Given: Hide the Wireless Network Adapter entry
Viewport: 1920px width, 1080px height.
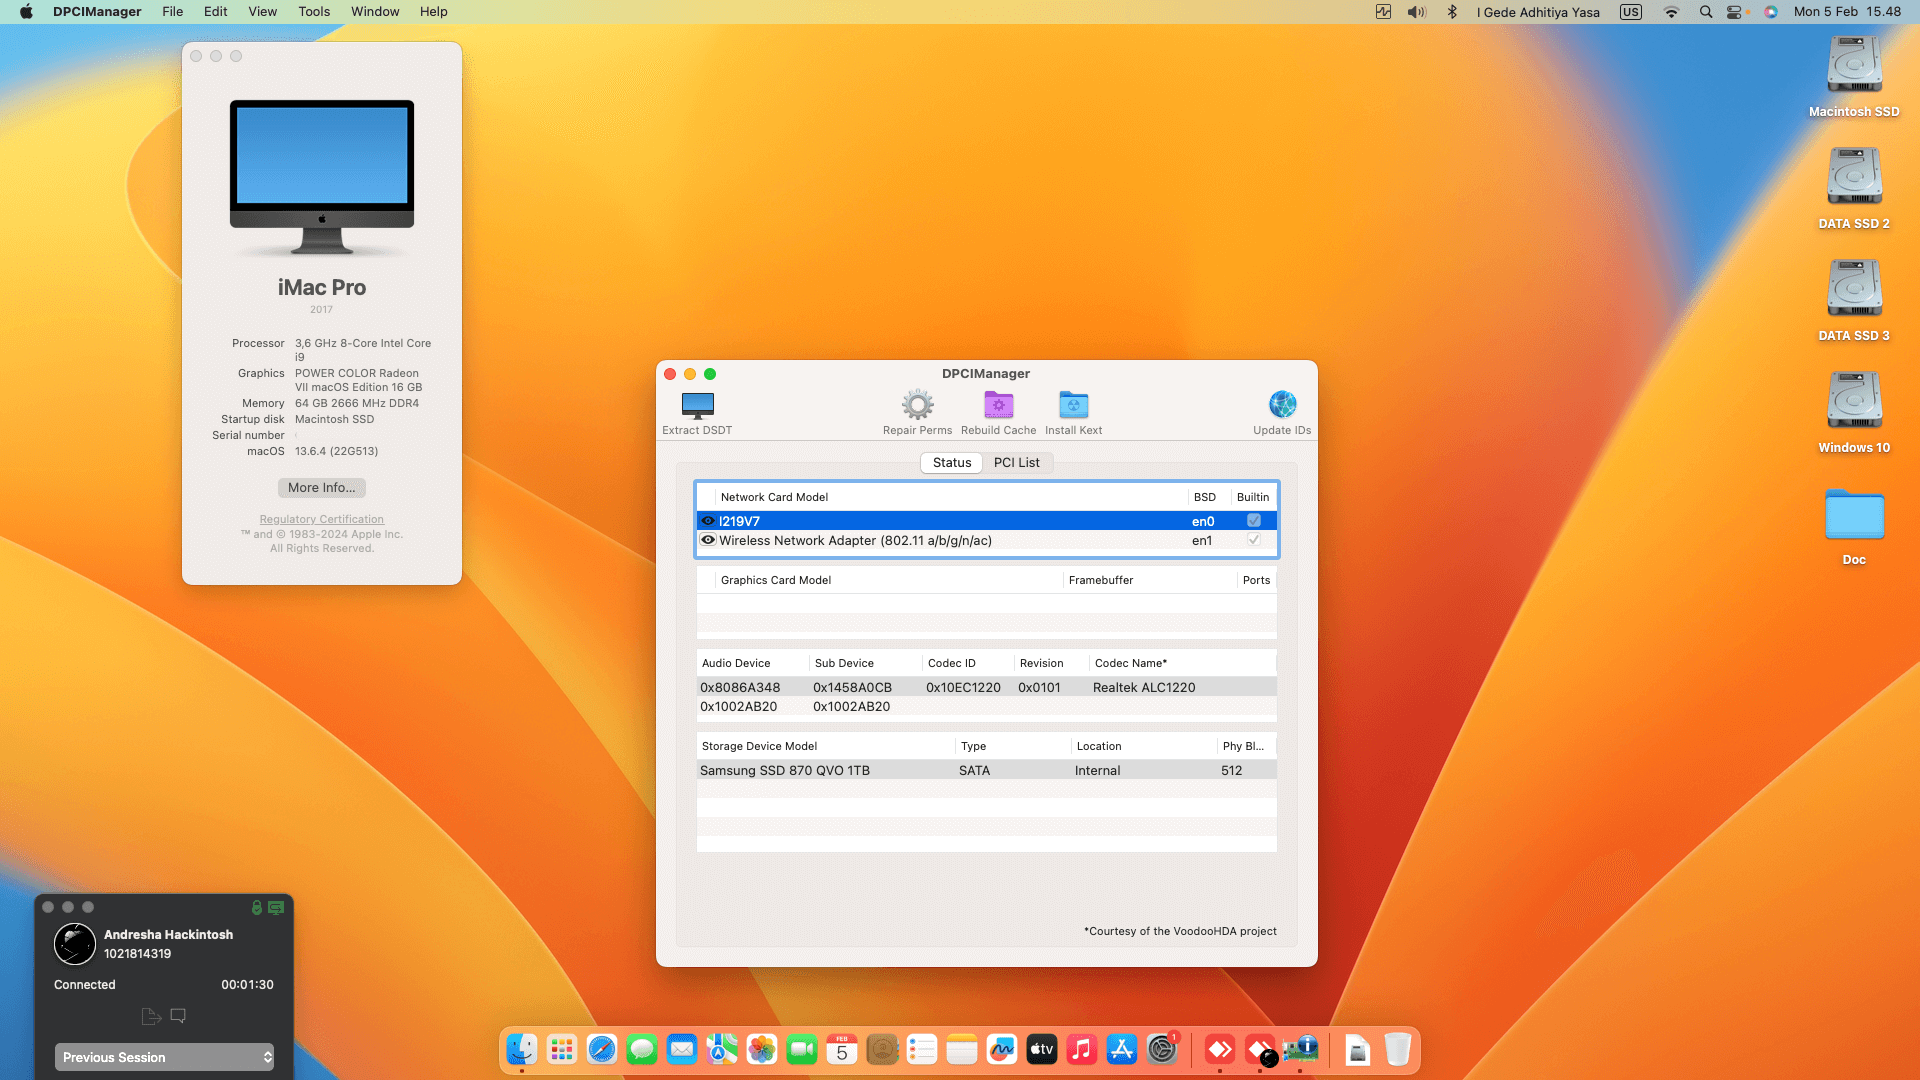Looking at the screenshot, I should (x=708, y=540).
